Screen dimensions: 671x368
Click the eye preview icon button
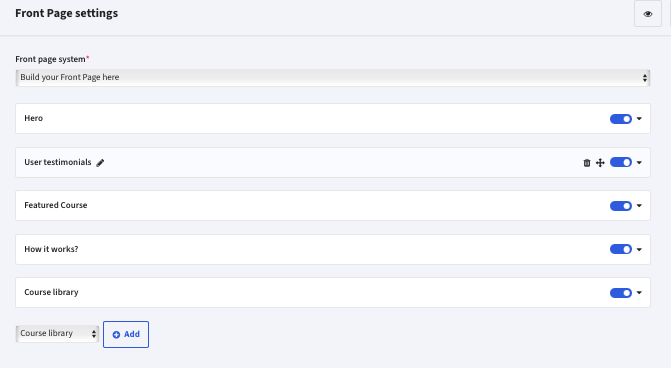click(x=647, y=14)
